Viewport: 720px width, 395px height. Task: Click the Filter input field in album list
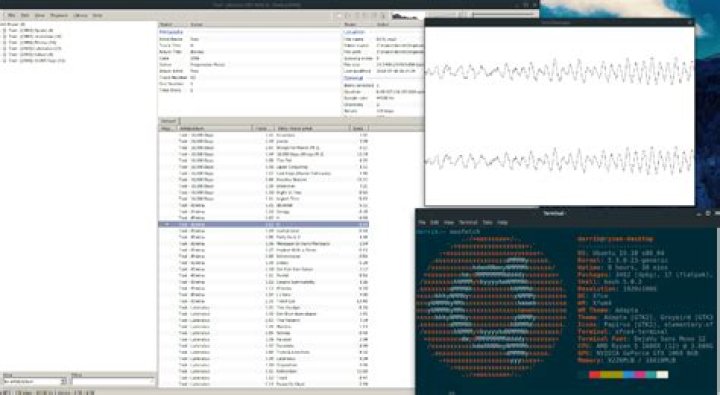coord(113,381)
